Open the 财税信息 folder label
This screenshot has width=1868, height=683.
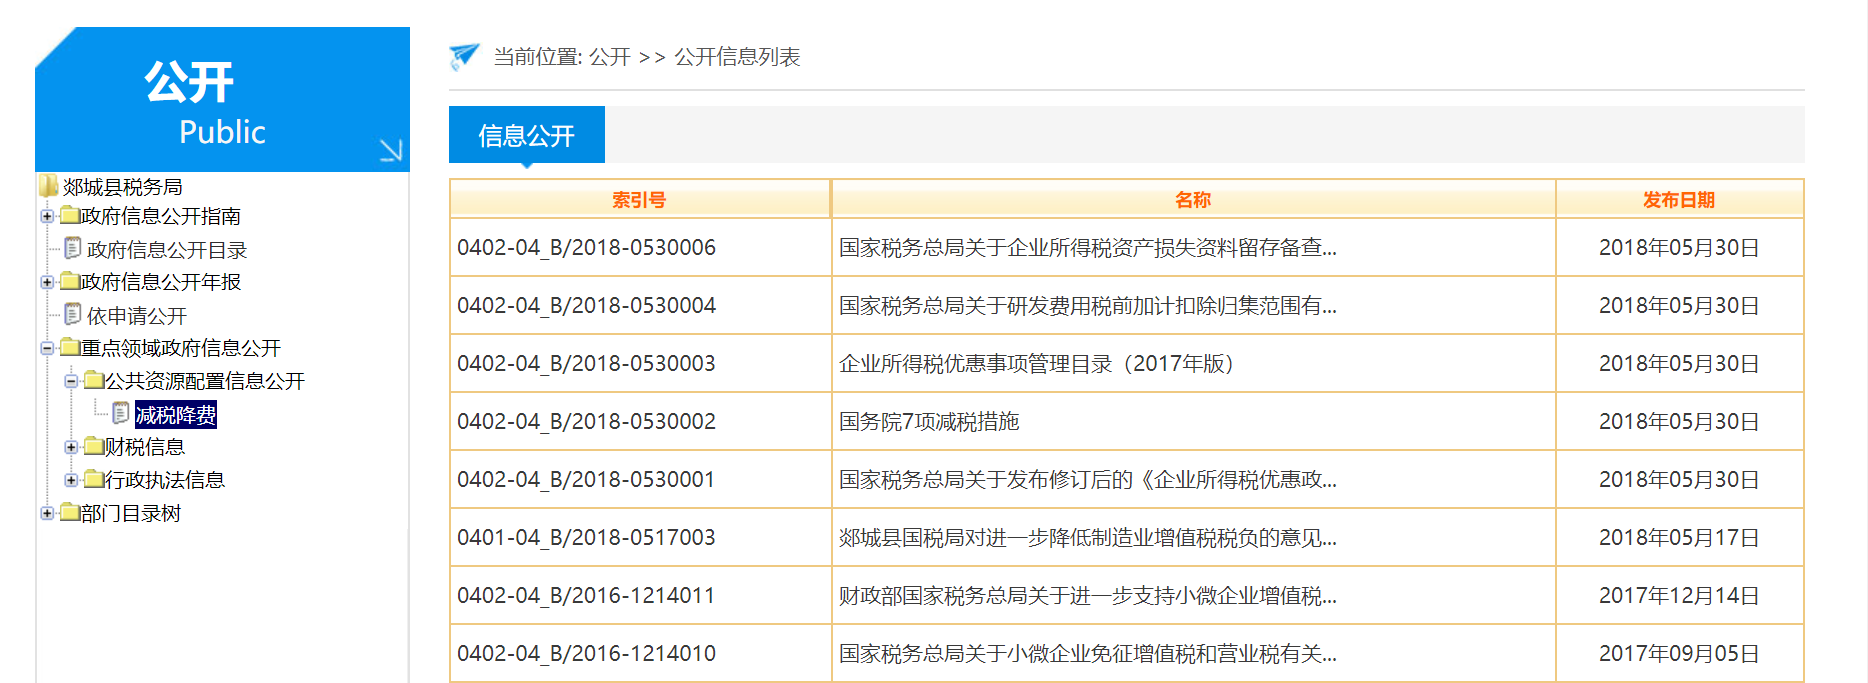tap(145, 447)
